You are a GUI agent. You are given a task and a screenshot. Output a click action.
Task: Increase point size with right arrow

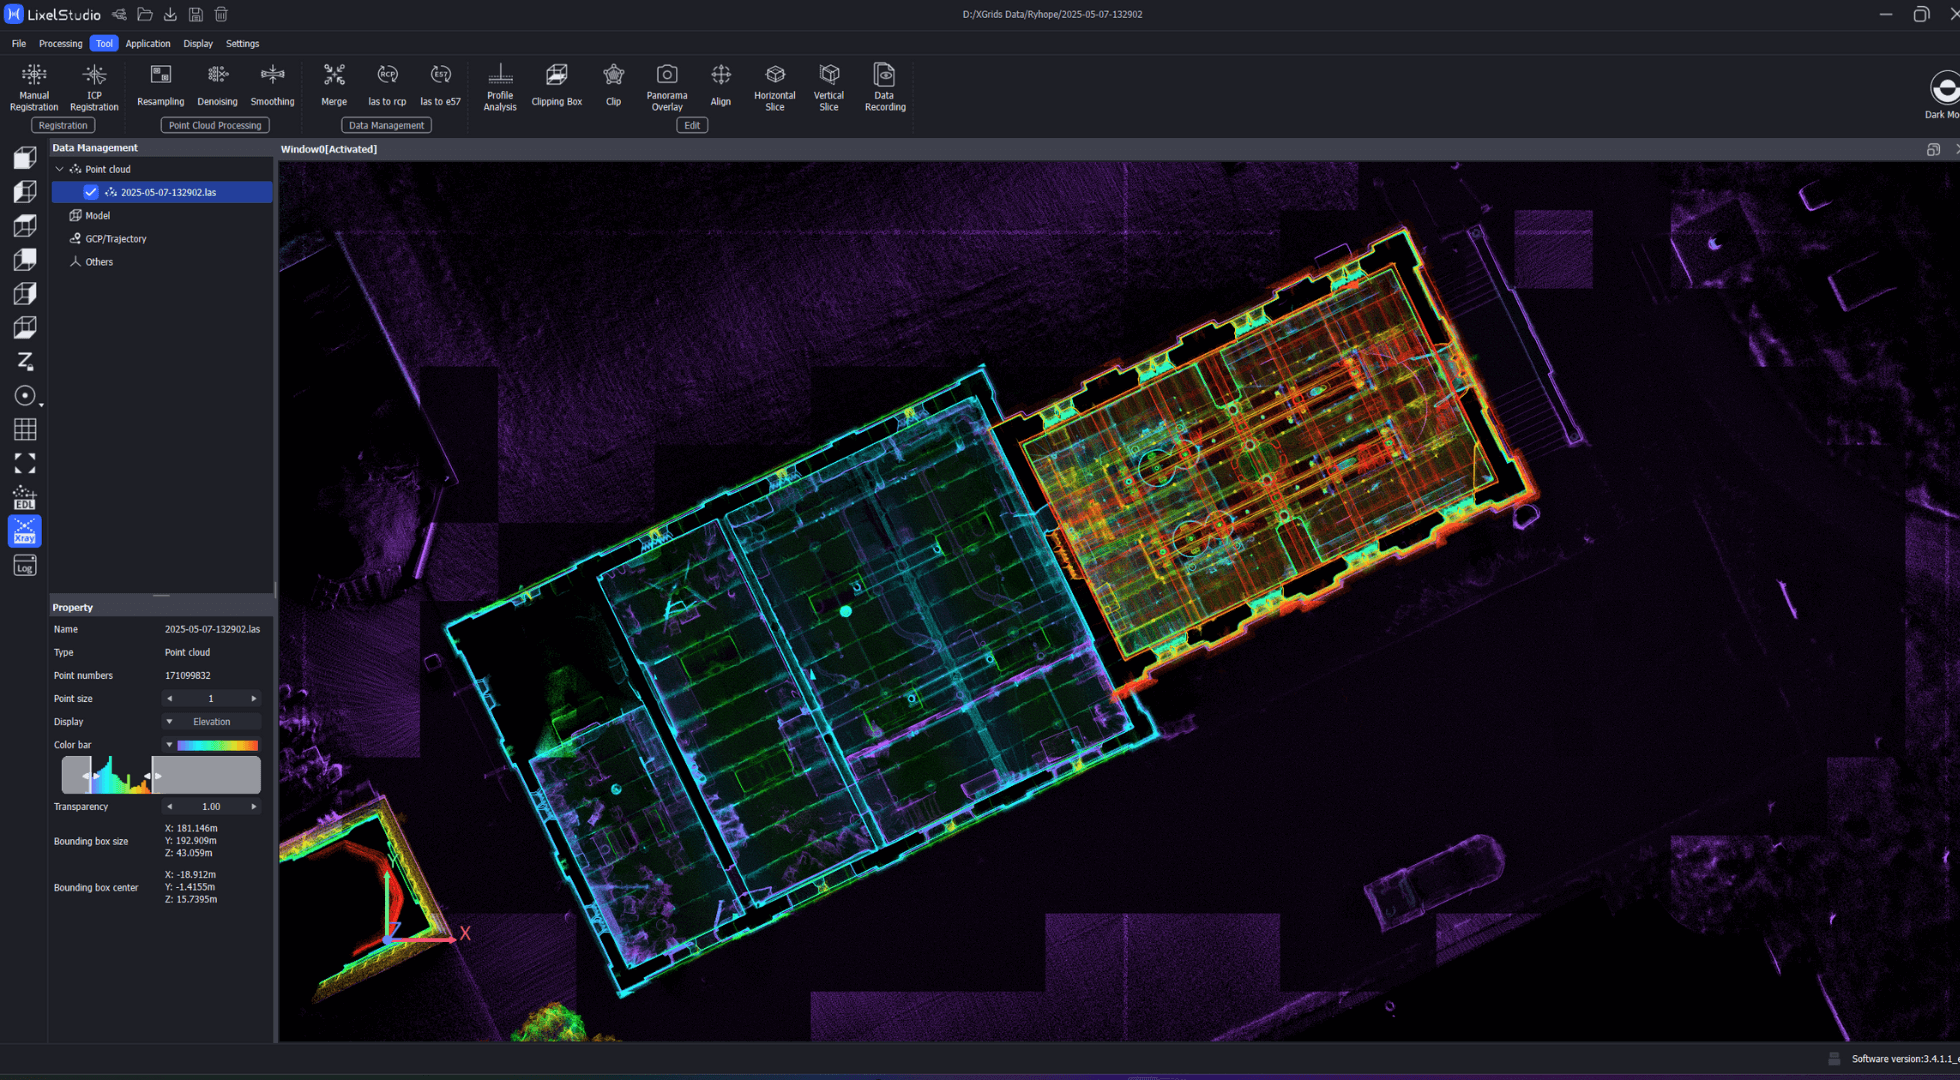click(253, 698)
